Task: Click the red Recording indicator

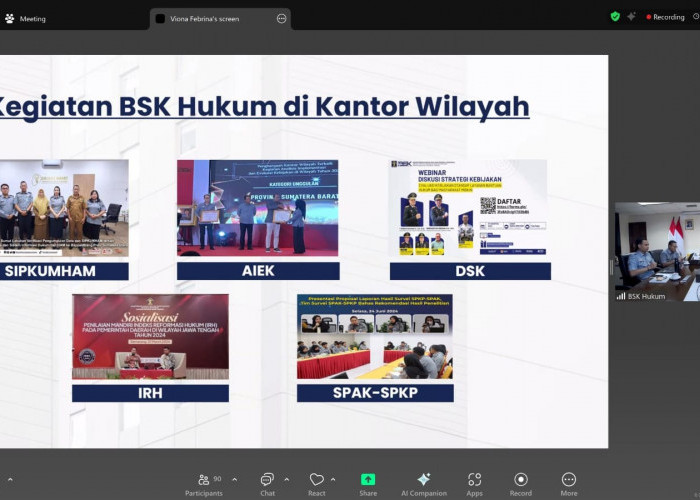Action: tap(665, 17)
